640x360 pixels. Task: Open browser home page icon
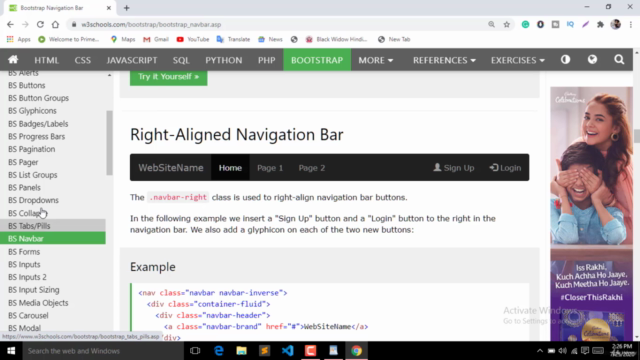click(55, 24)
